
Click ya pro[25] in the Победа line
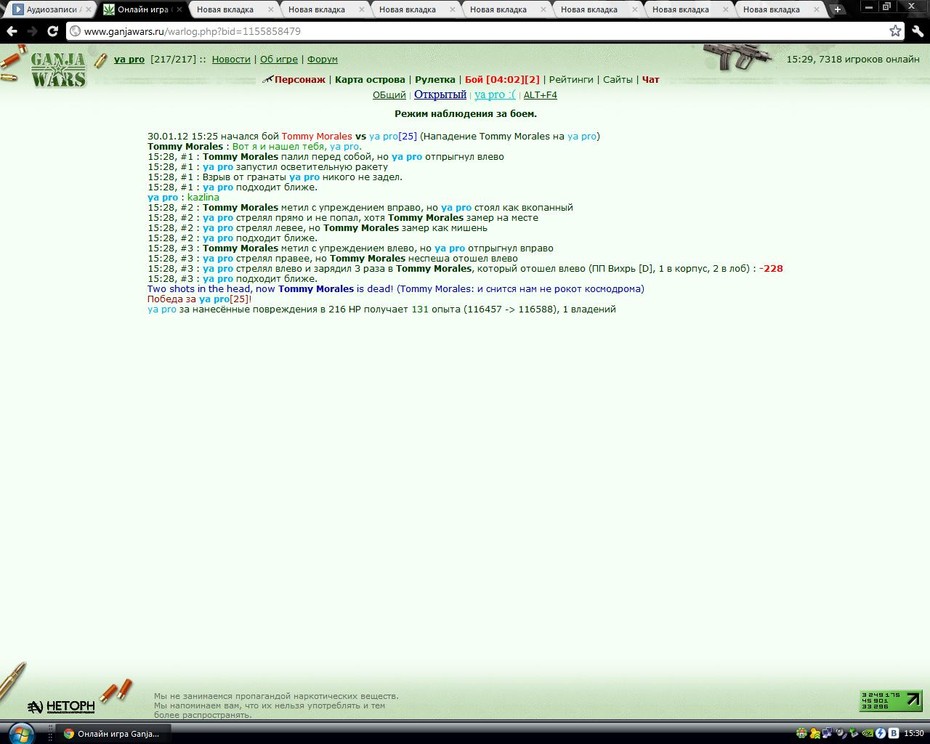(224, 299)
